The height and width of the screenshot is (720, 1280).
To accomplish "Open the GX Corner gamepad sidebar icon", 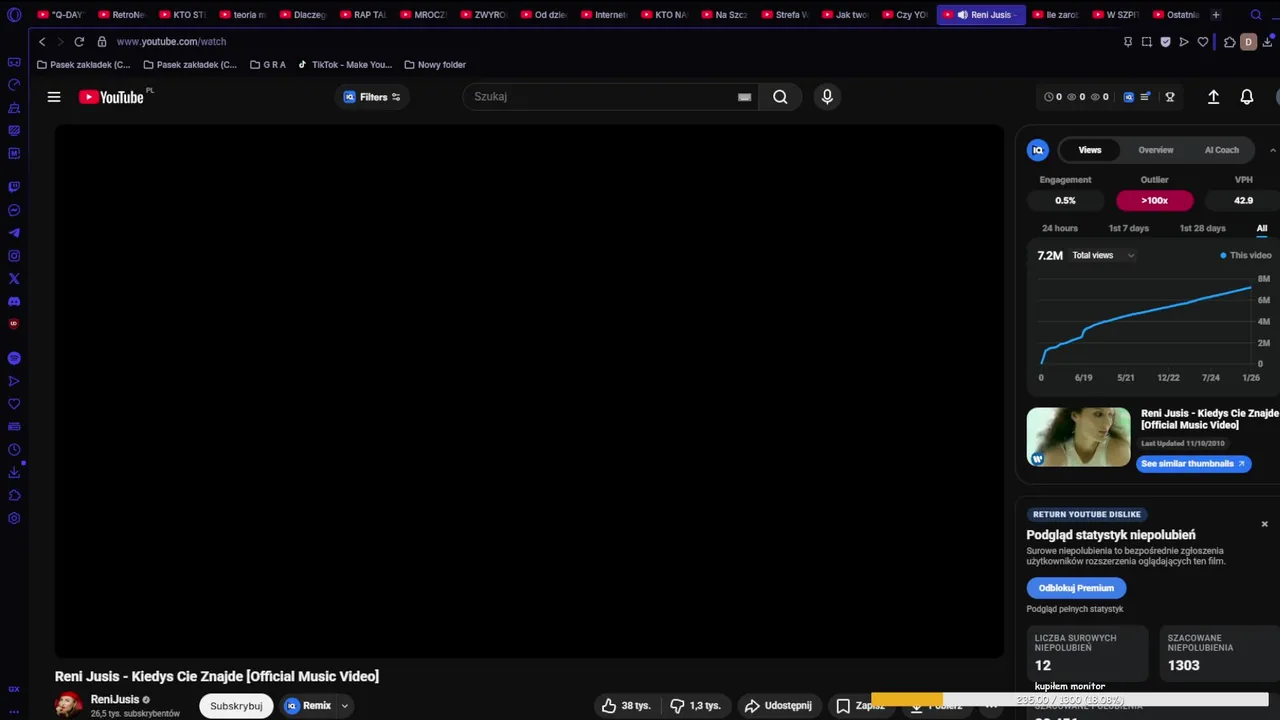I will click(14, 62).
